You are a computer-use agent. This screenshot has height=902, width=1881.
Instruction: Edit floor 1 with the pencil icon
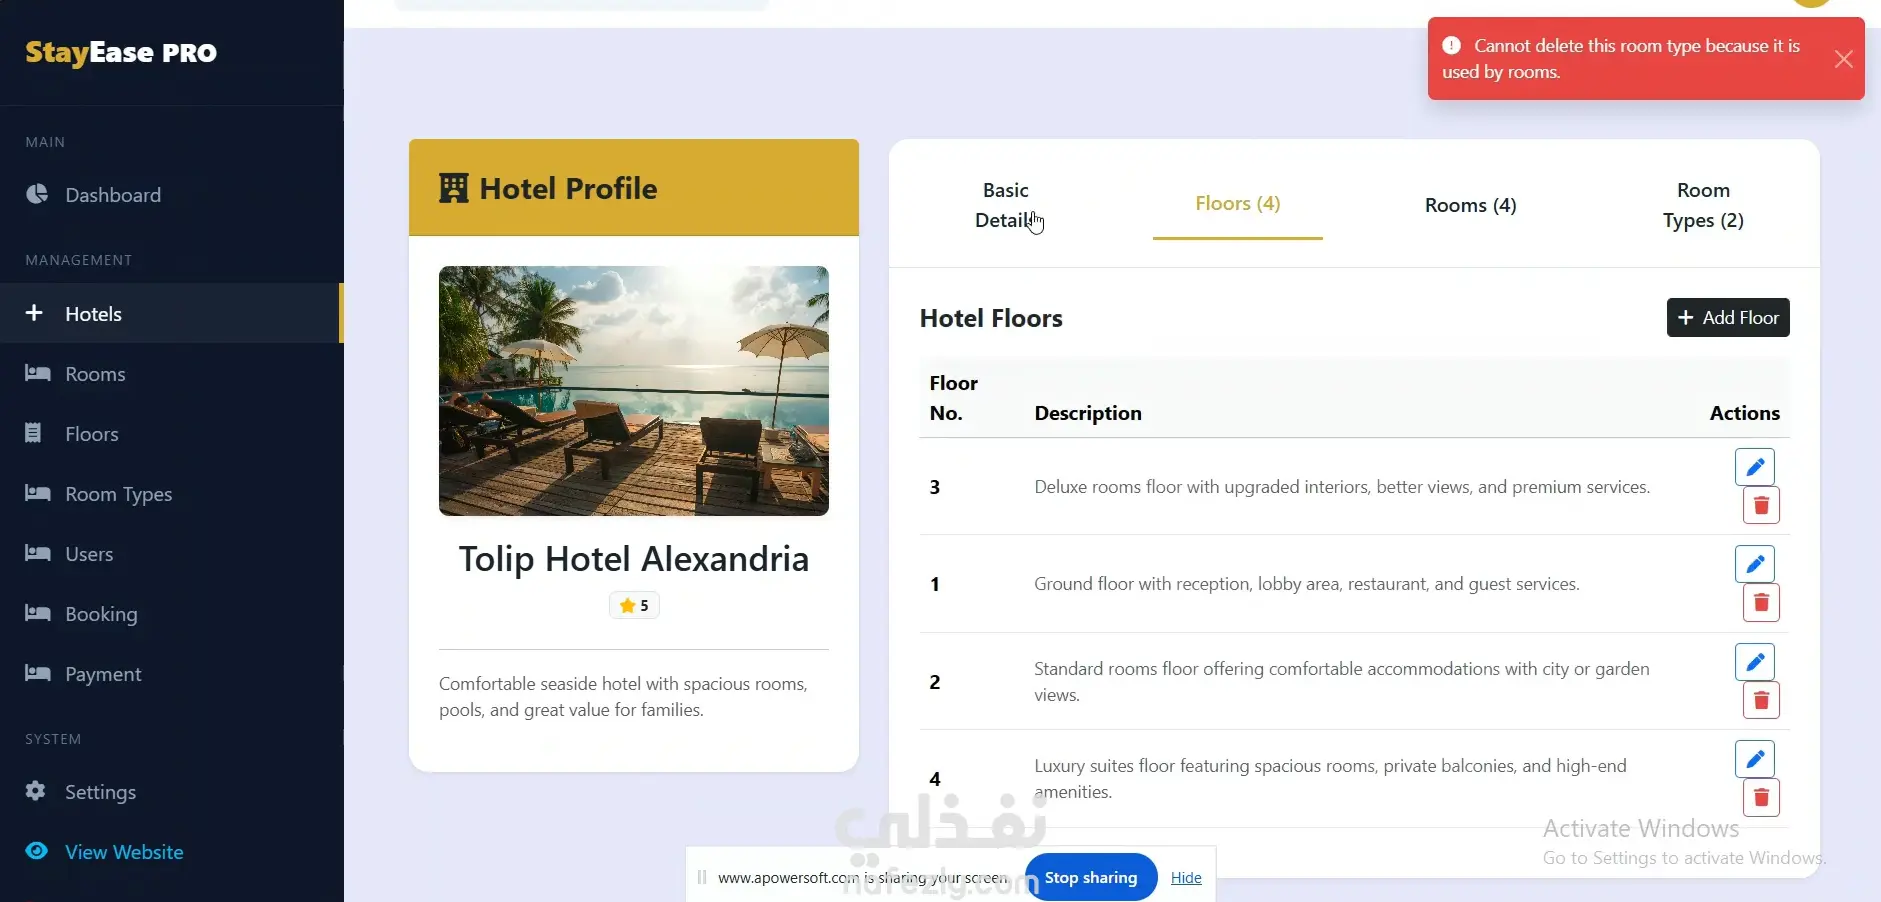tap(1755, 564)
